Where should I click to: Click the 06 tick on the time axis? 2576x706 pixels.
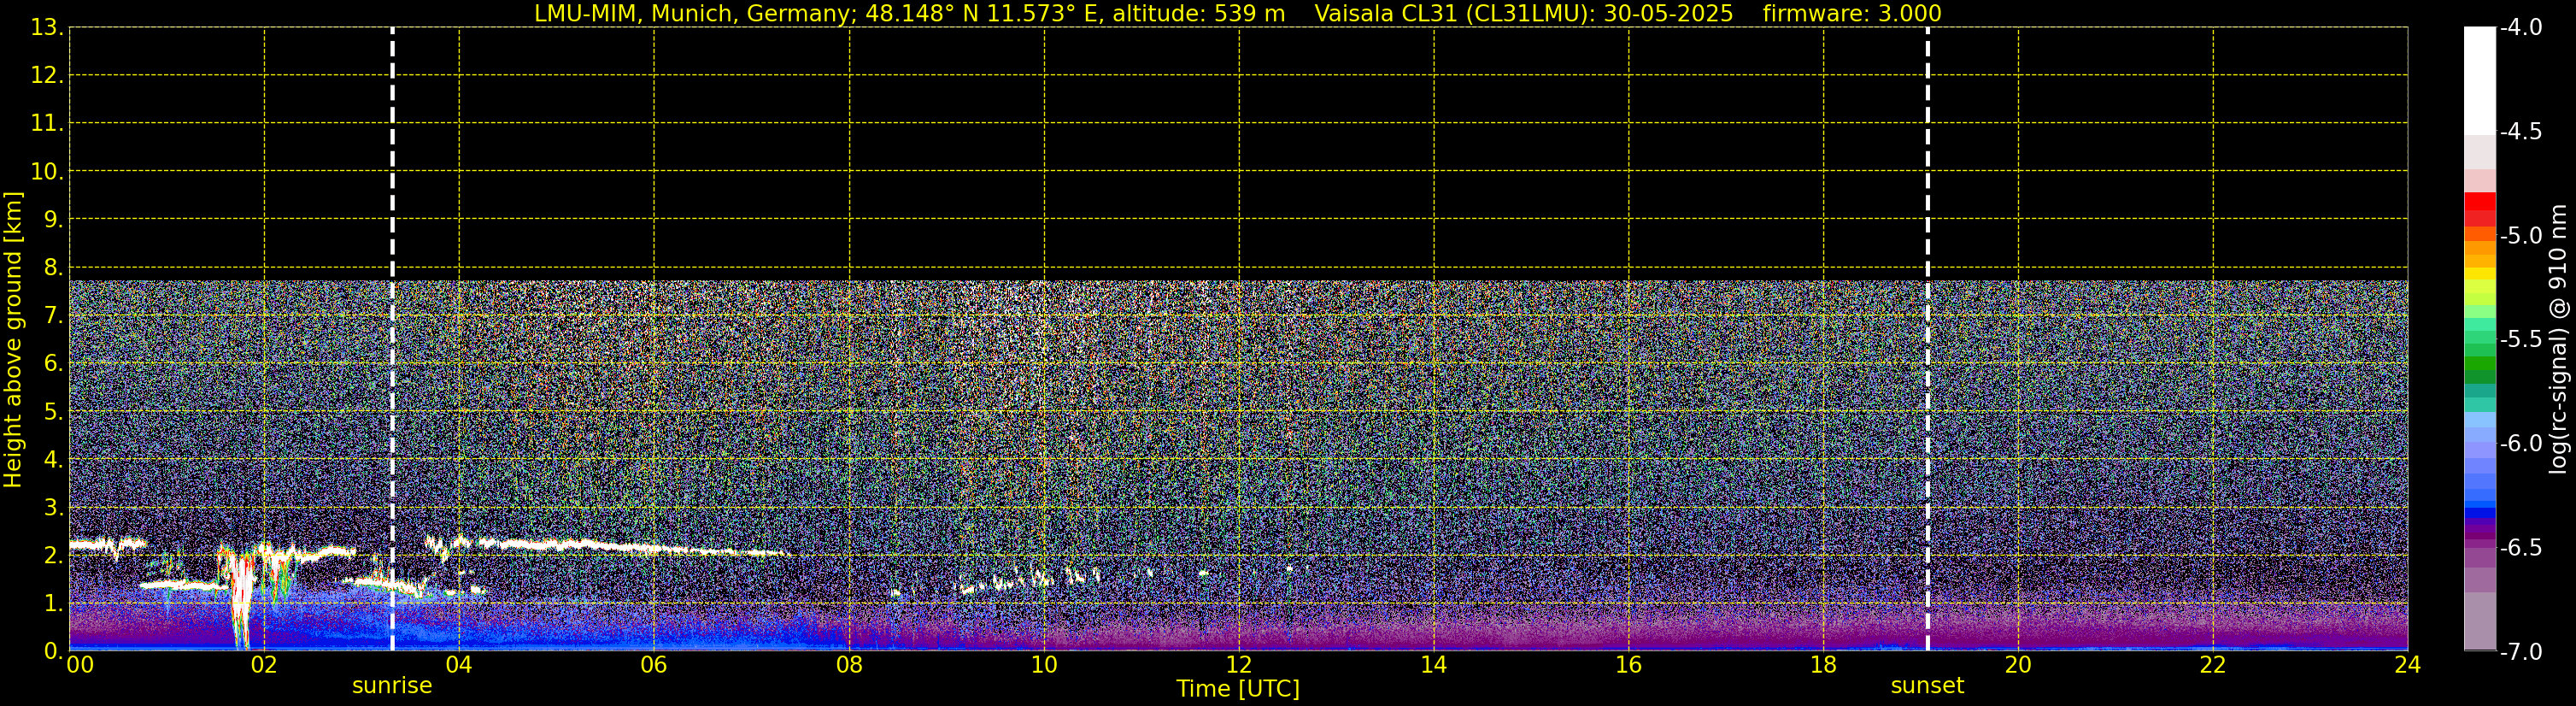click(653, 665)
